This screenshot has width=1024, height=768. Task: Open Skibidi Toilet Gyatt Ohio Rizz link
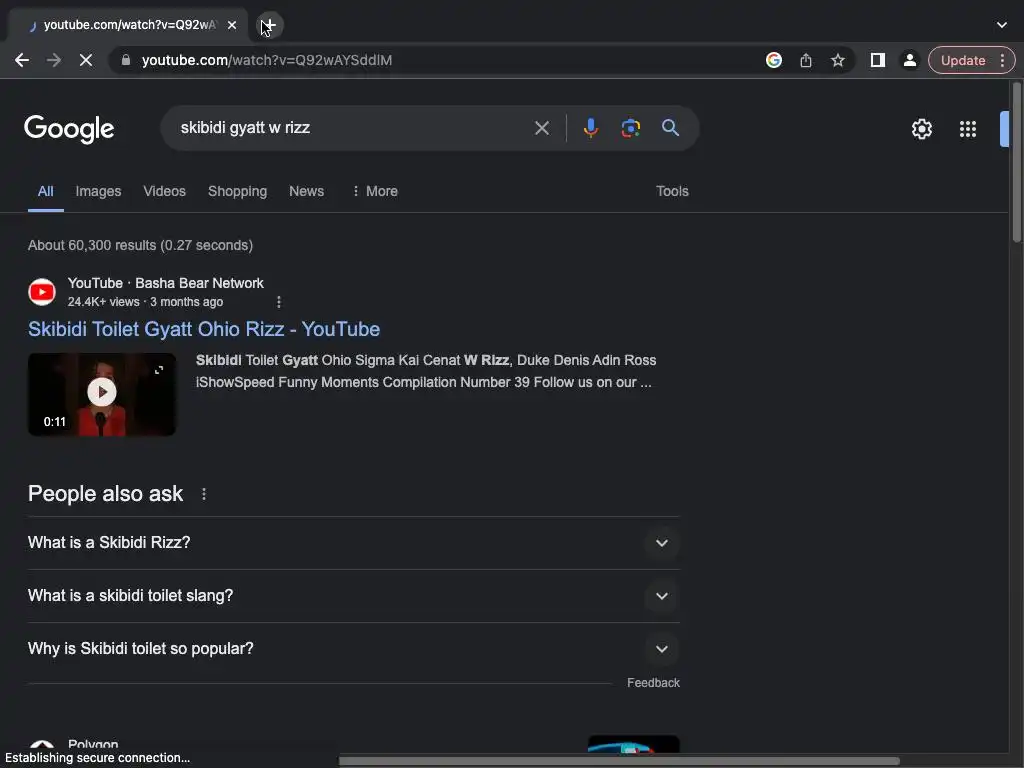point(204,329)
